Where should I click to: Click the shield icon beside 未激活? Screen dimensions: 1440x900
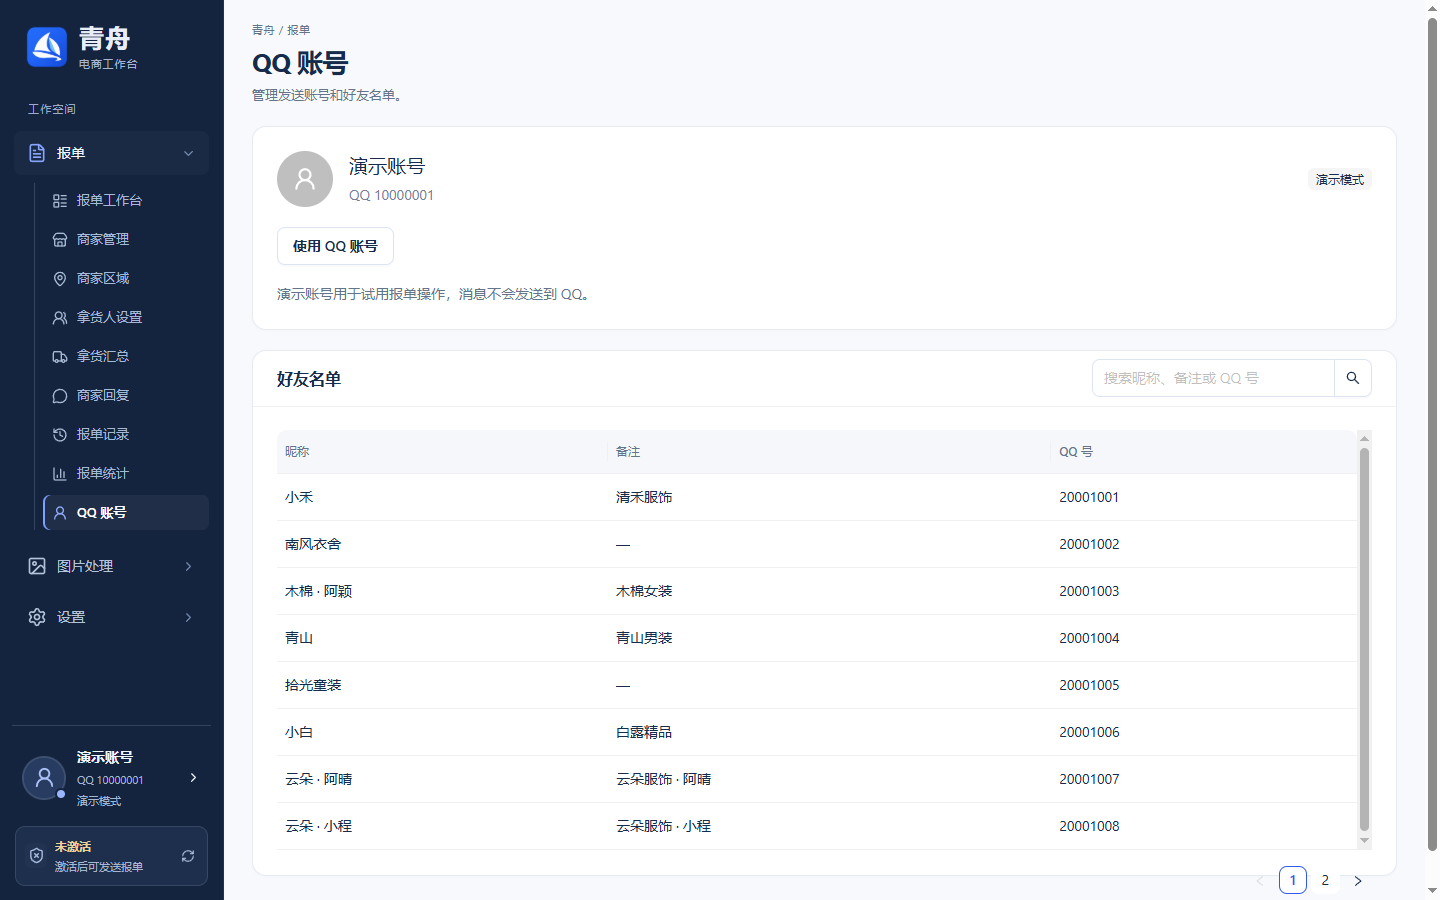tap(37, 856)
